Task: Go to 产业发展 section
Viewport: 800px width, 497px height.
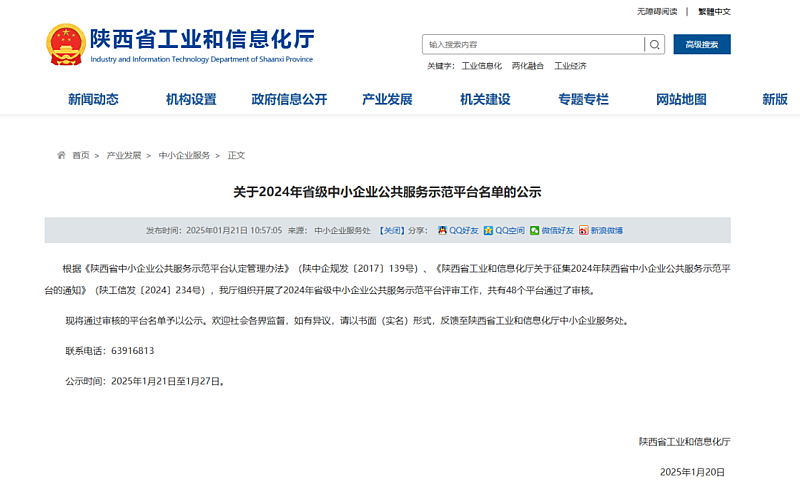Action: pyautogui.click(x=387, y=99)
